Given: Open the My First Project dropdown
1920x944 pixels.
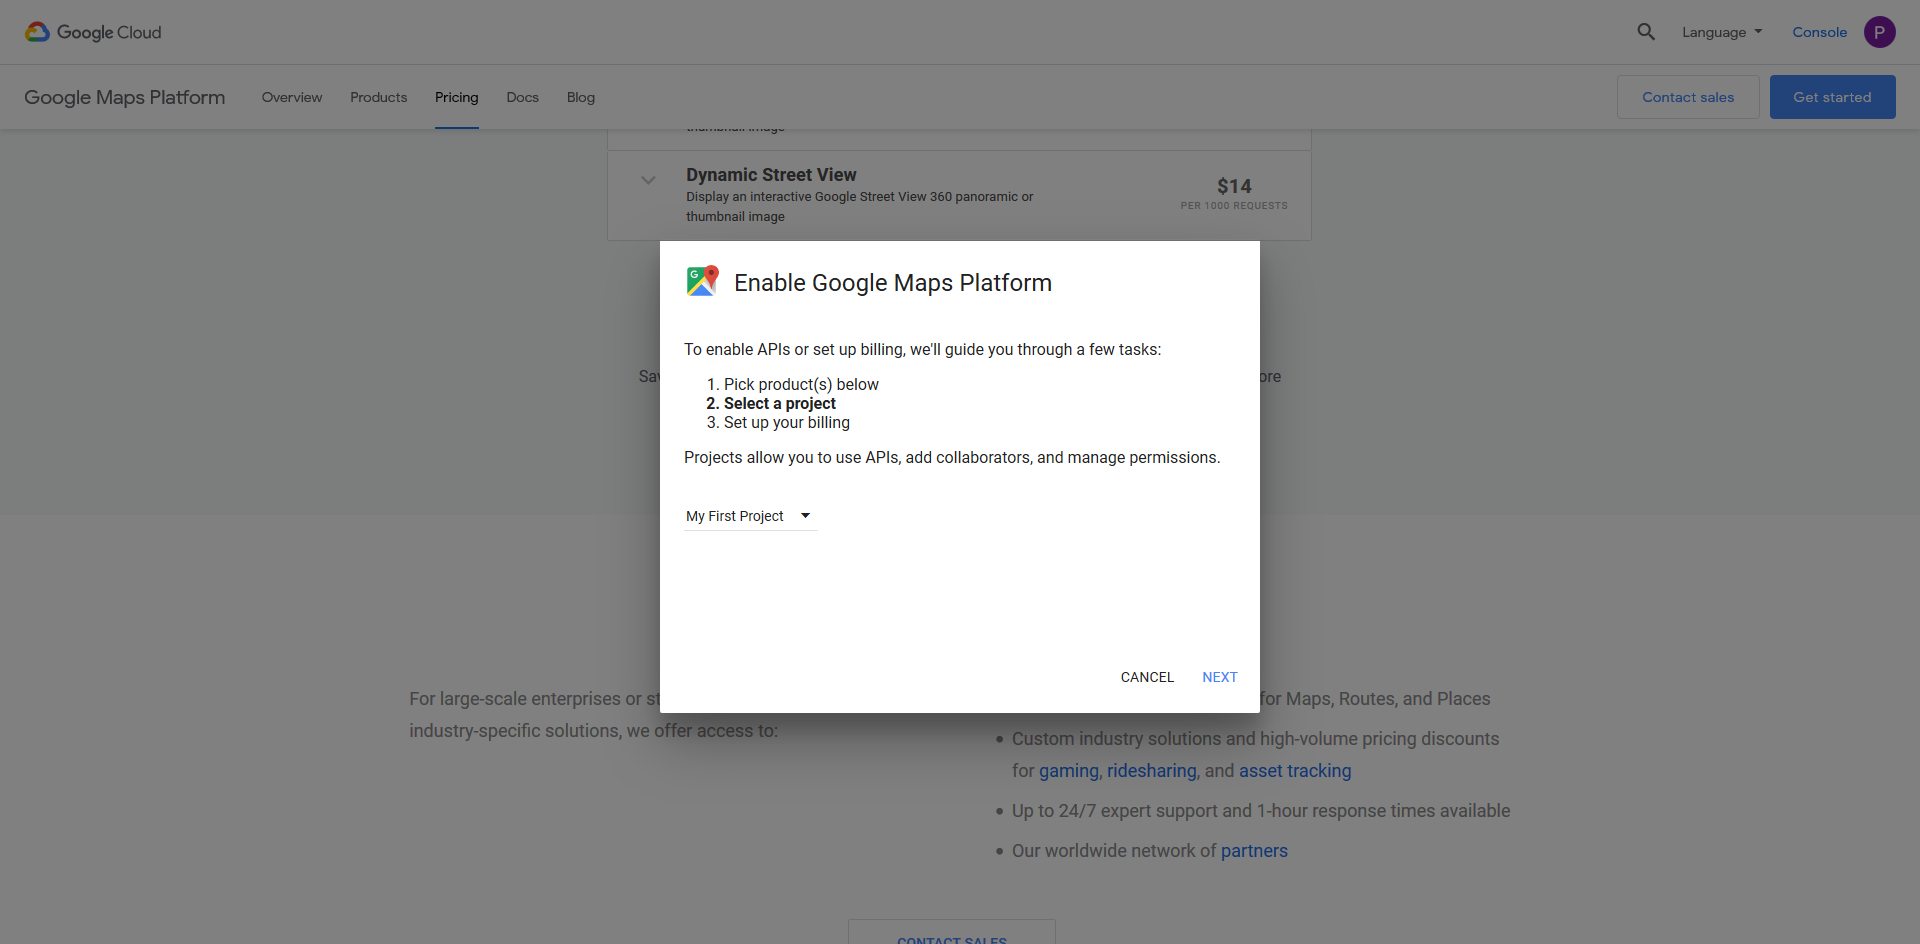Looking at the screenshot, I should point(750,516).
